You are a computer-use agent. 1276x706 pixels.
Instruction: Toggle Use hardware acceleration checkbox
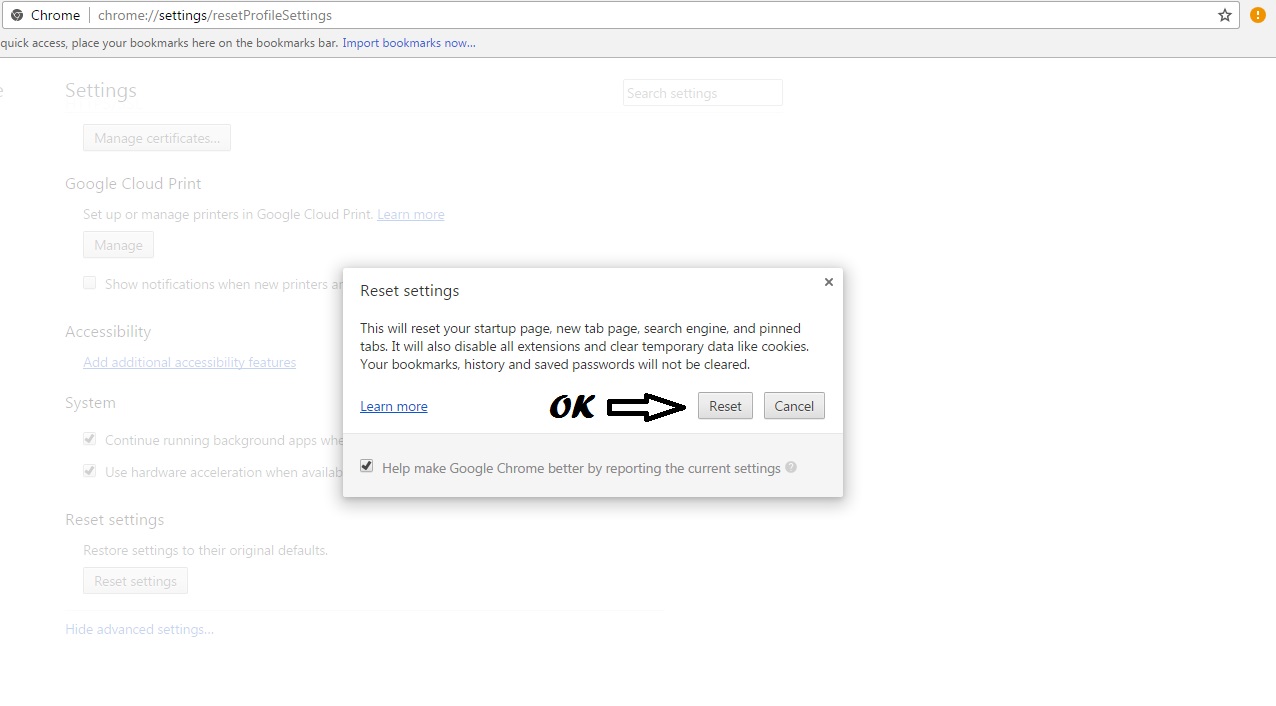(x=90, y=471)
